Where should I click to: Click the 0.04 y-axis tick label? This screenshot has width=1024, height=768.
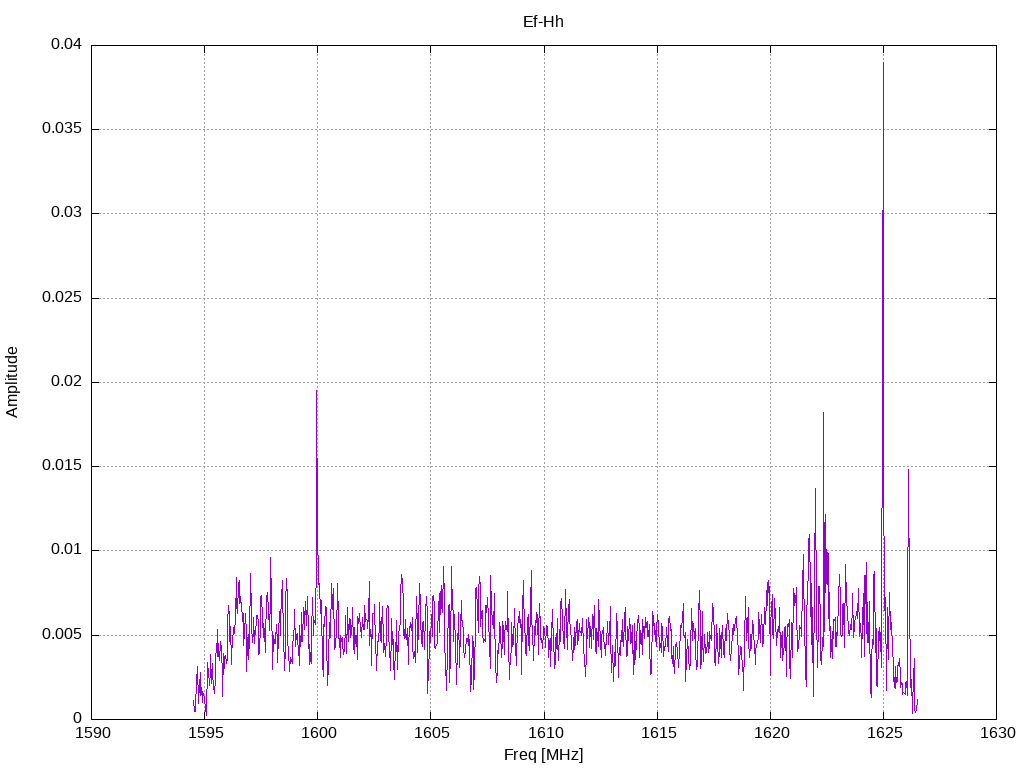[x=67, y=44]
